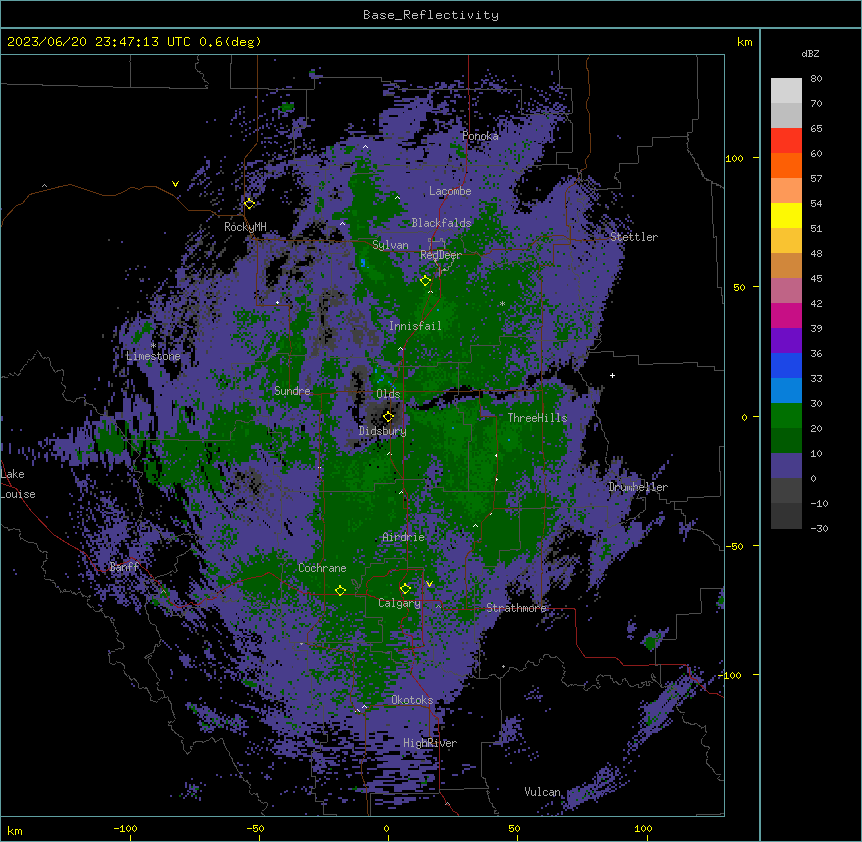Click the Calgary city label
Screen dimensions: 862x842
pyautogui.click(x=399, y=603)
